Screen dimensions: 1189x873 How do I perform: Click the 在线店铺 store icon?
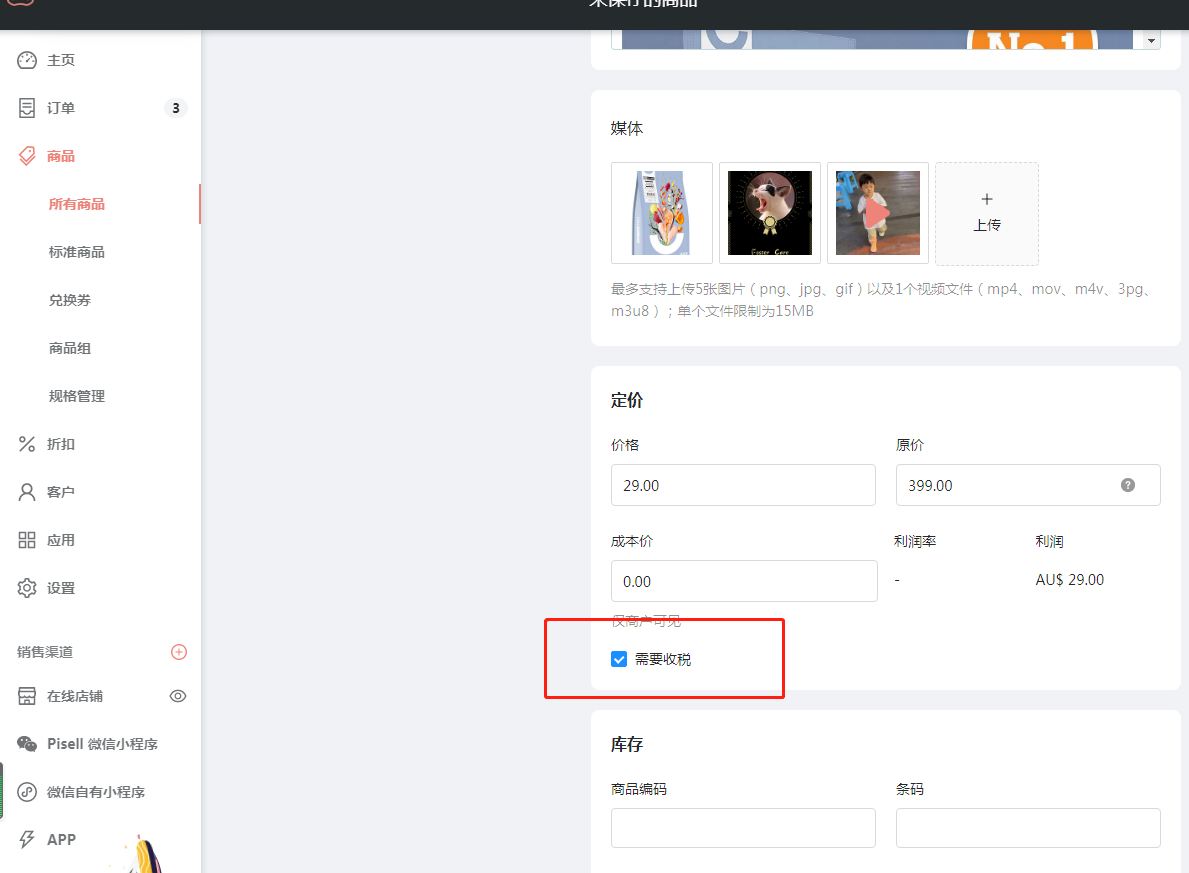[x=27, y=696]
